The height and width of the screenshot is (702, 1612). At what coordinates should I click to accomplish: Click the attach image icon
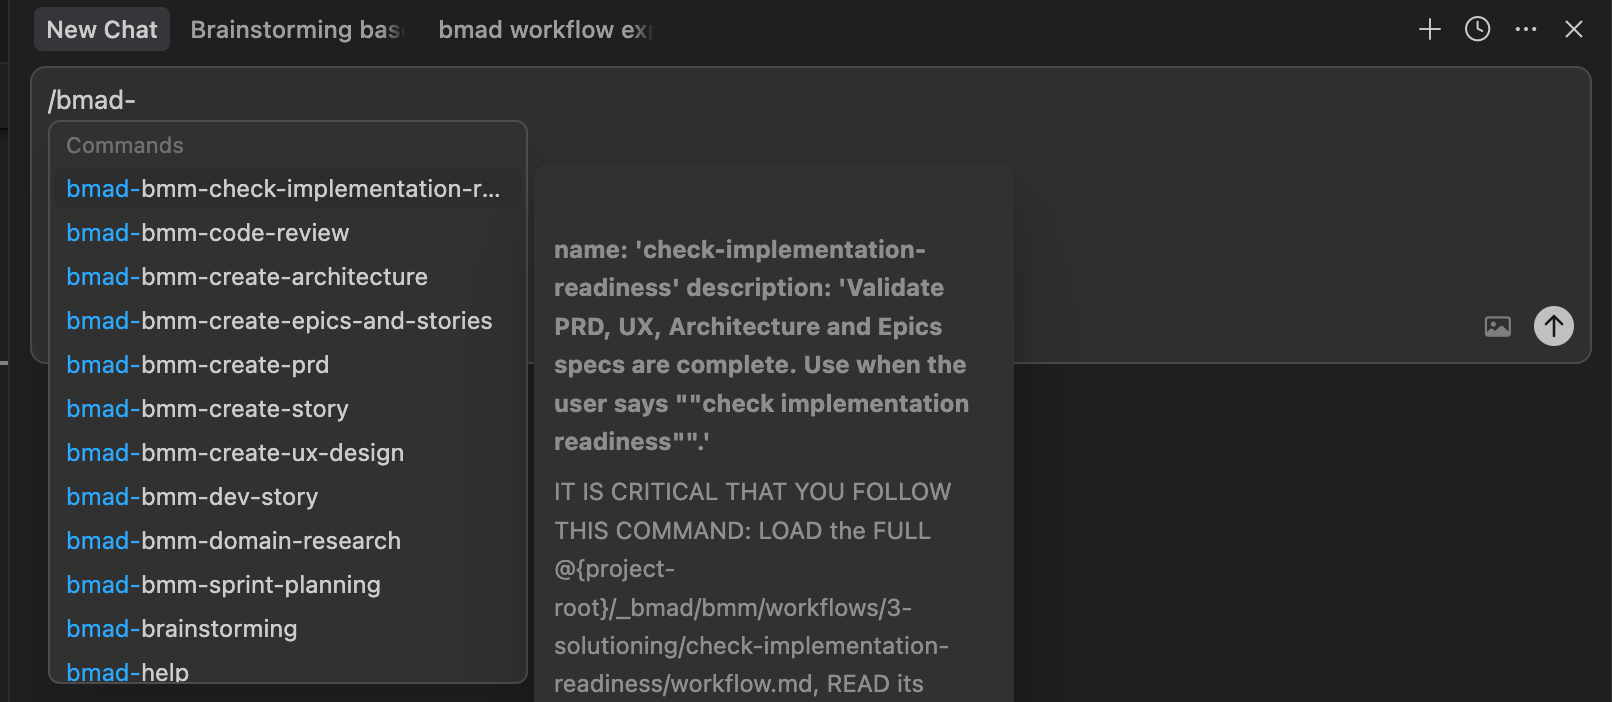[x=1497, y=326]
